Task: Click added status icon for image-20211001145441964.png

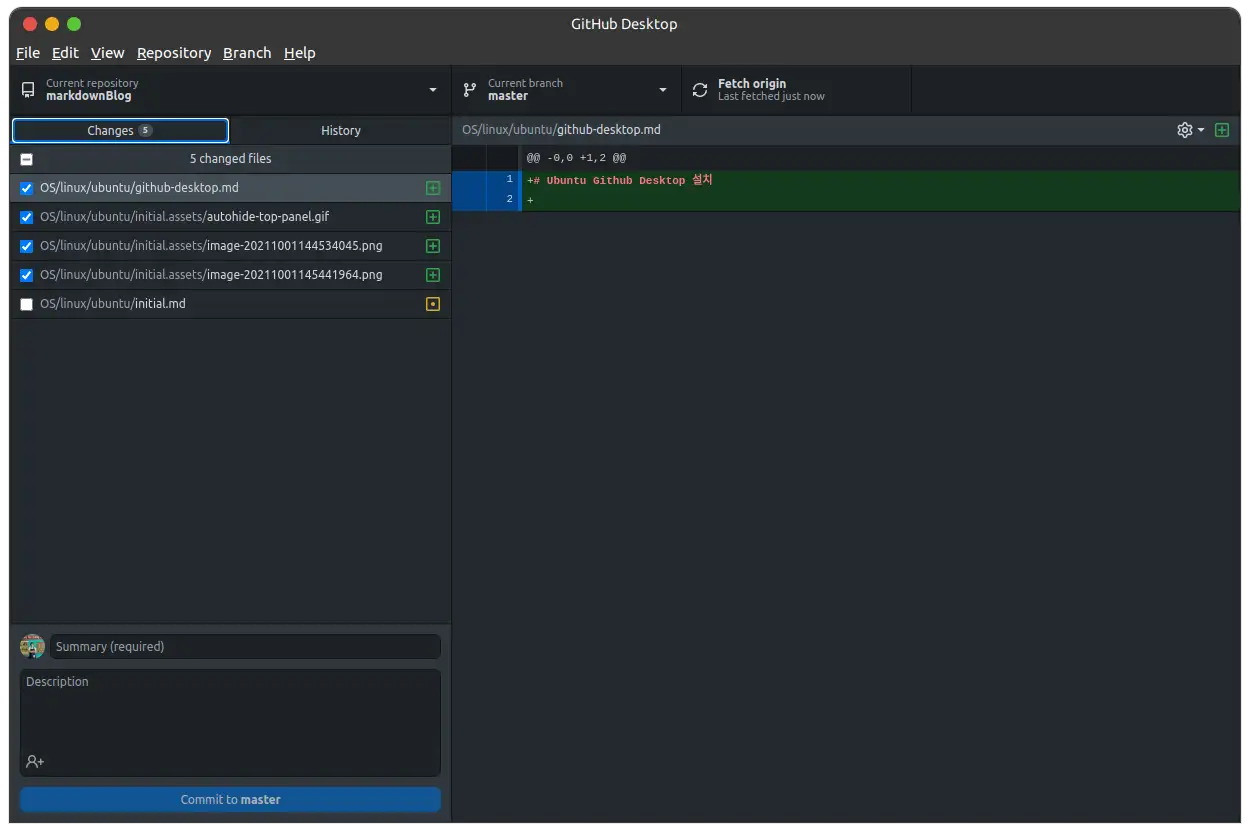Action: (x=433, y=275)
